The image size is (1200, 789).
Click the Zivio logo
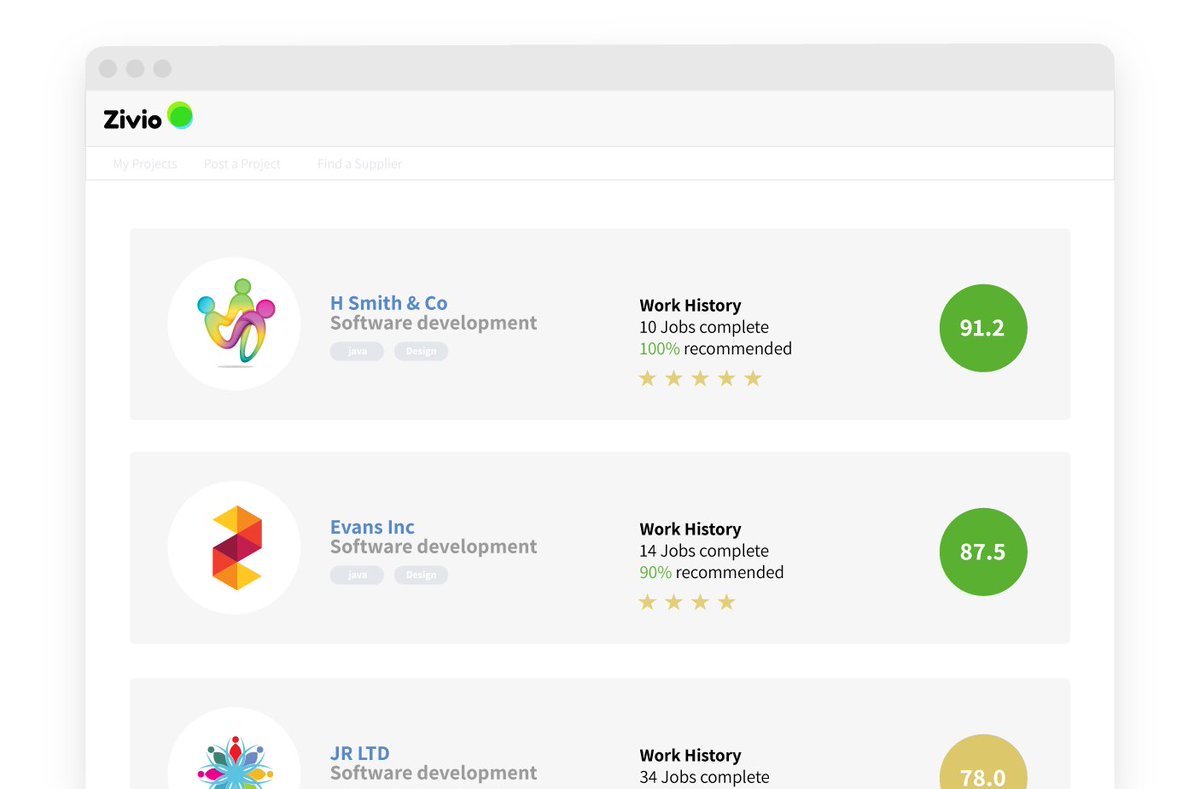pos(148,118)
